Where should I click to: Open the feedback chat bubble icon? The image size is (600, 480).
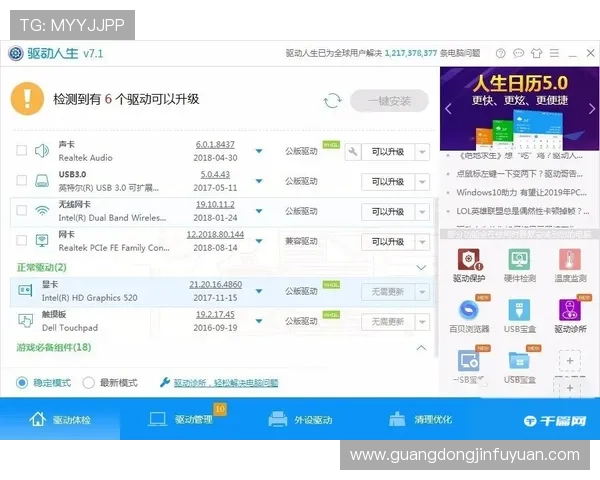518,53
